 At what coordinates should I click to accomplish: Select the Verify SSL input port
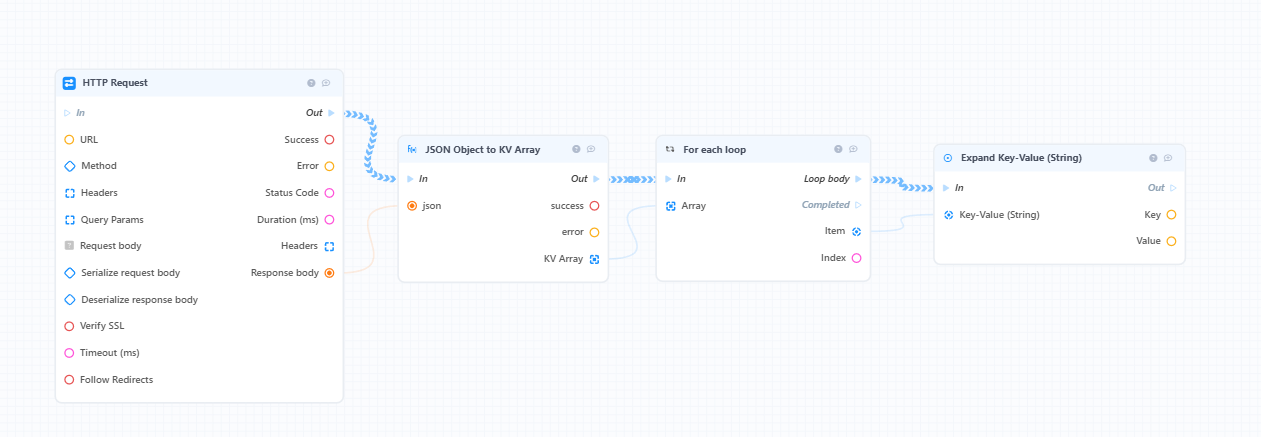tap(69, 326)
